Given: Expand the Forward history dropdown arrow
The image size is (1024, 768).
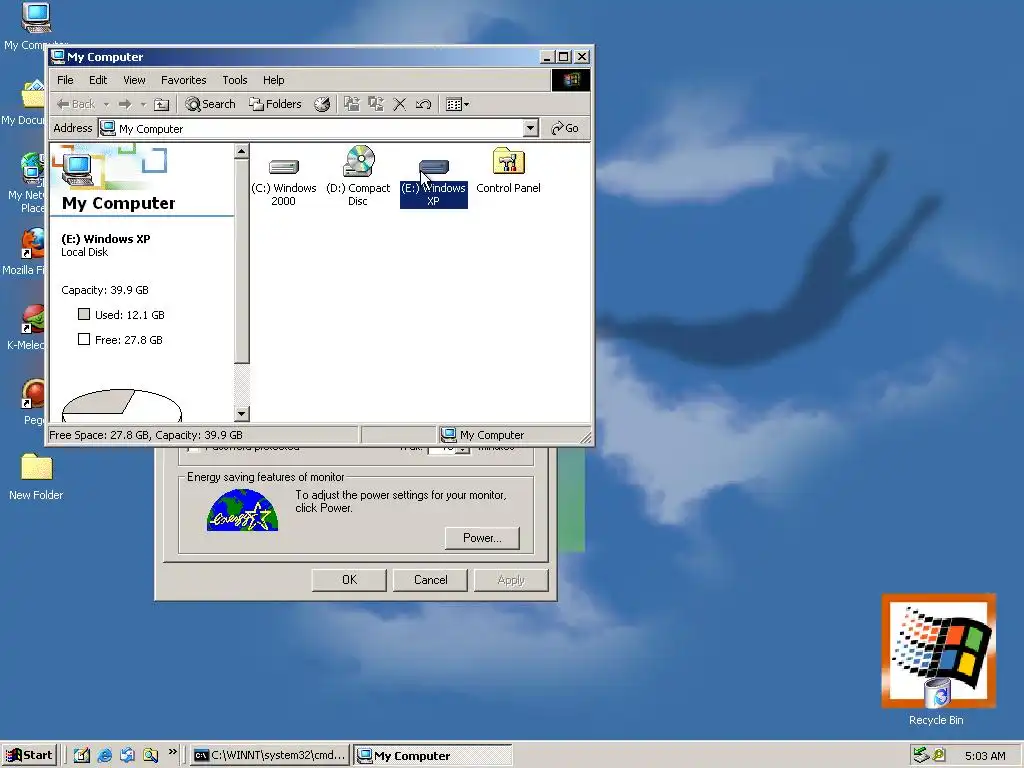Looking at the screenshot, I should [143, 104].
